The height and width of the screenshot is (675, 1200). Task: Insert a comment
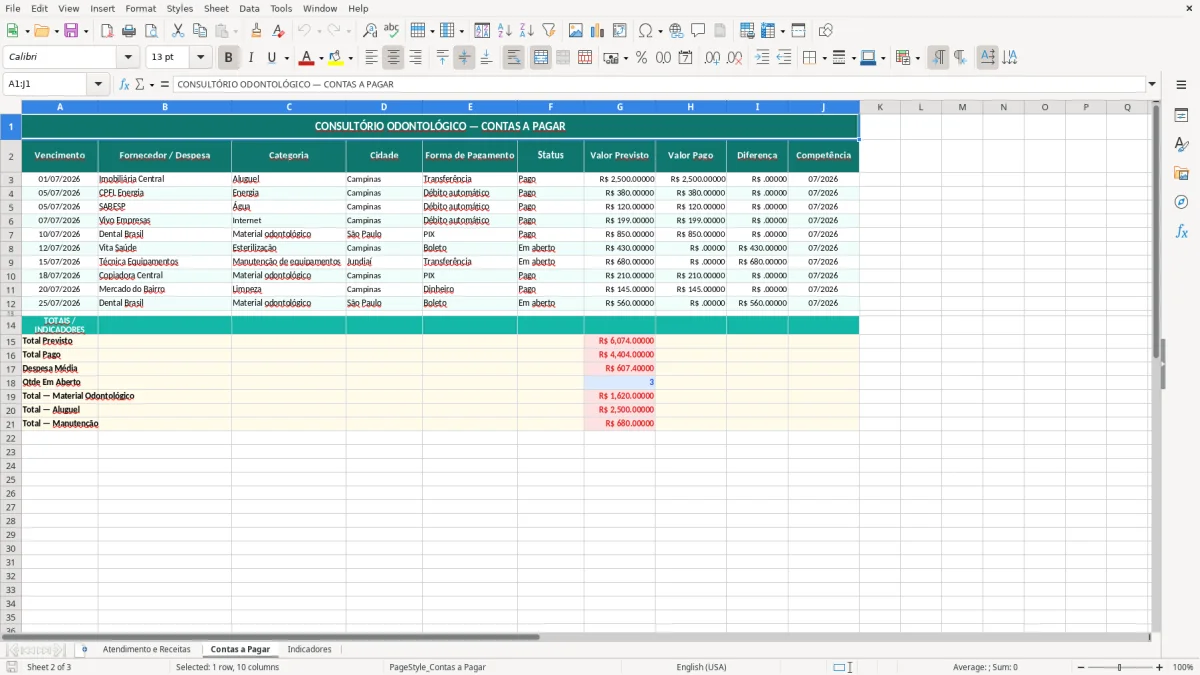697,31
